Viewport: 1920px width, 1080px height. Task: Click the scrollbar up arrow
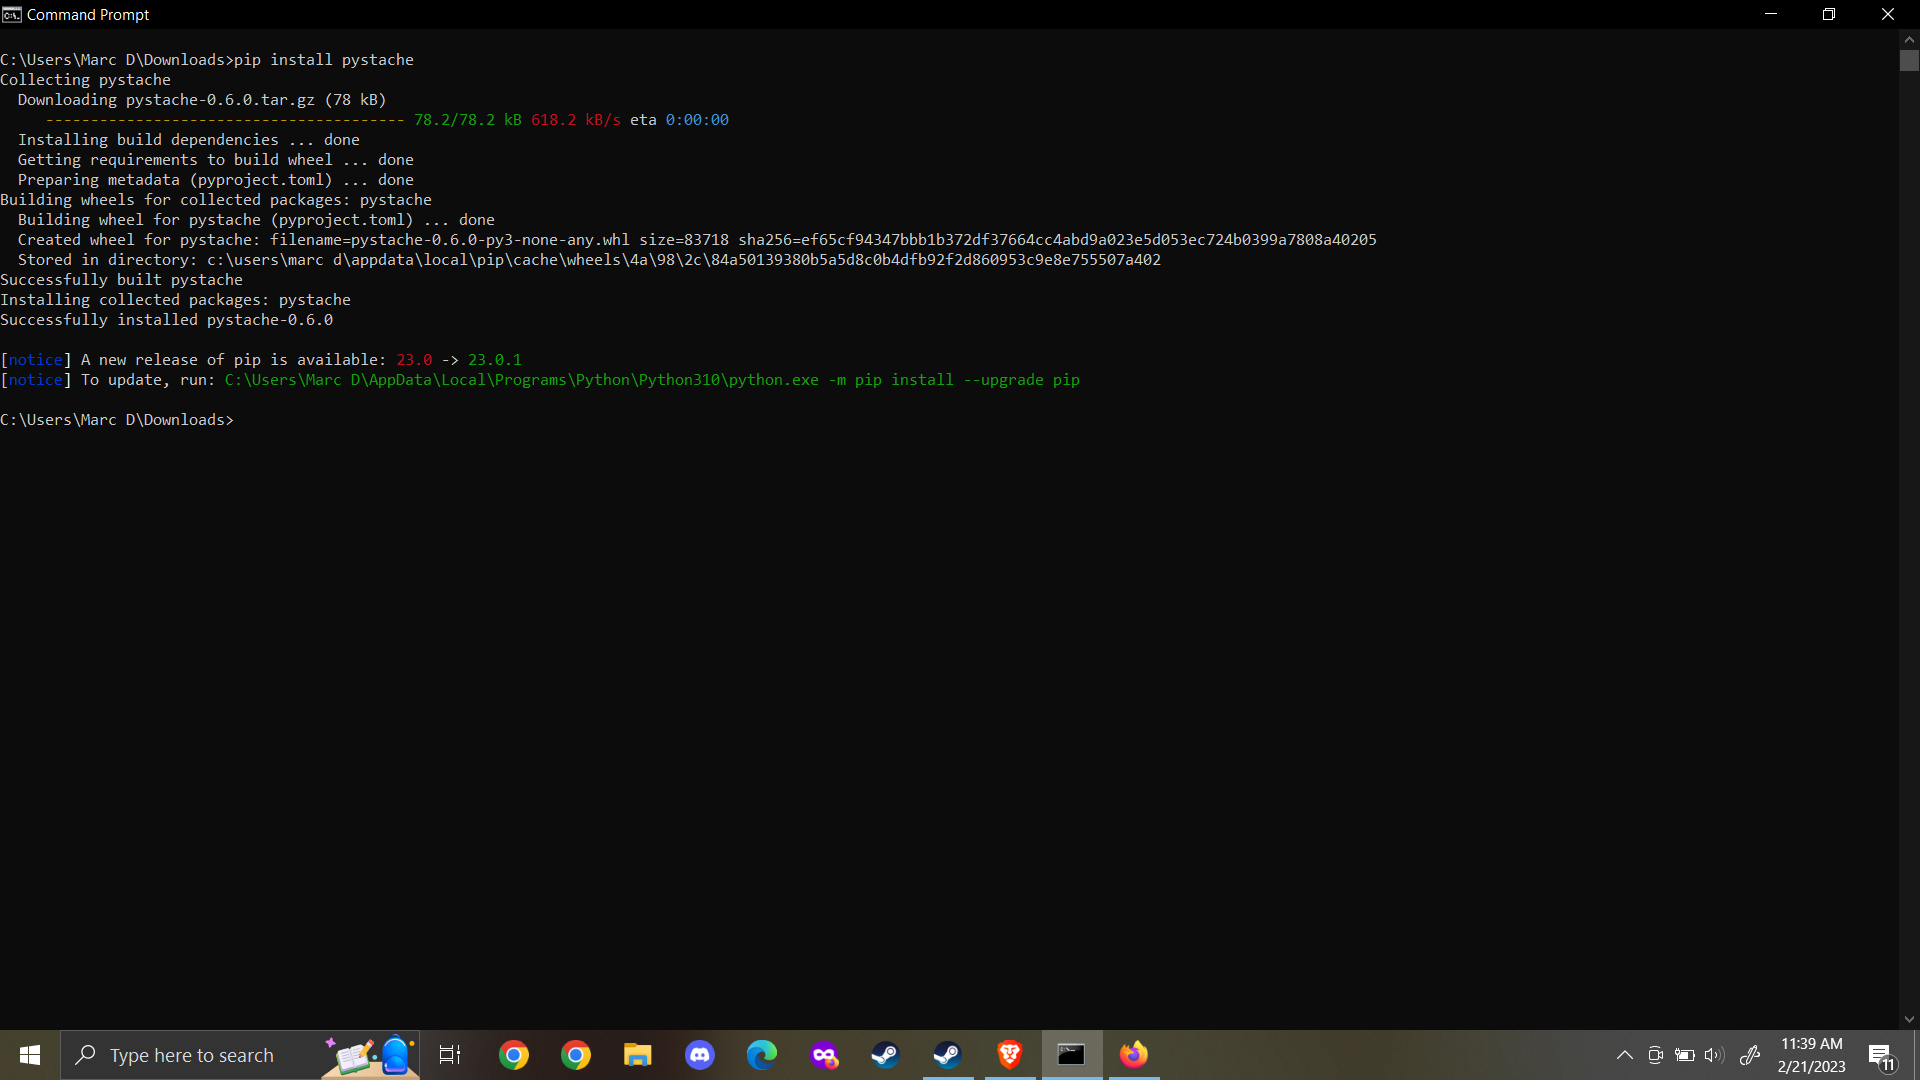(x=1909, y=39)
